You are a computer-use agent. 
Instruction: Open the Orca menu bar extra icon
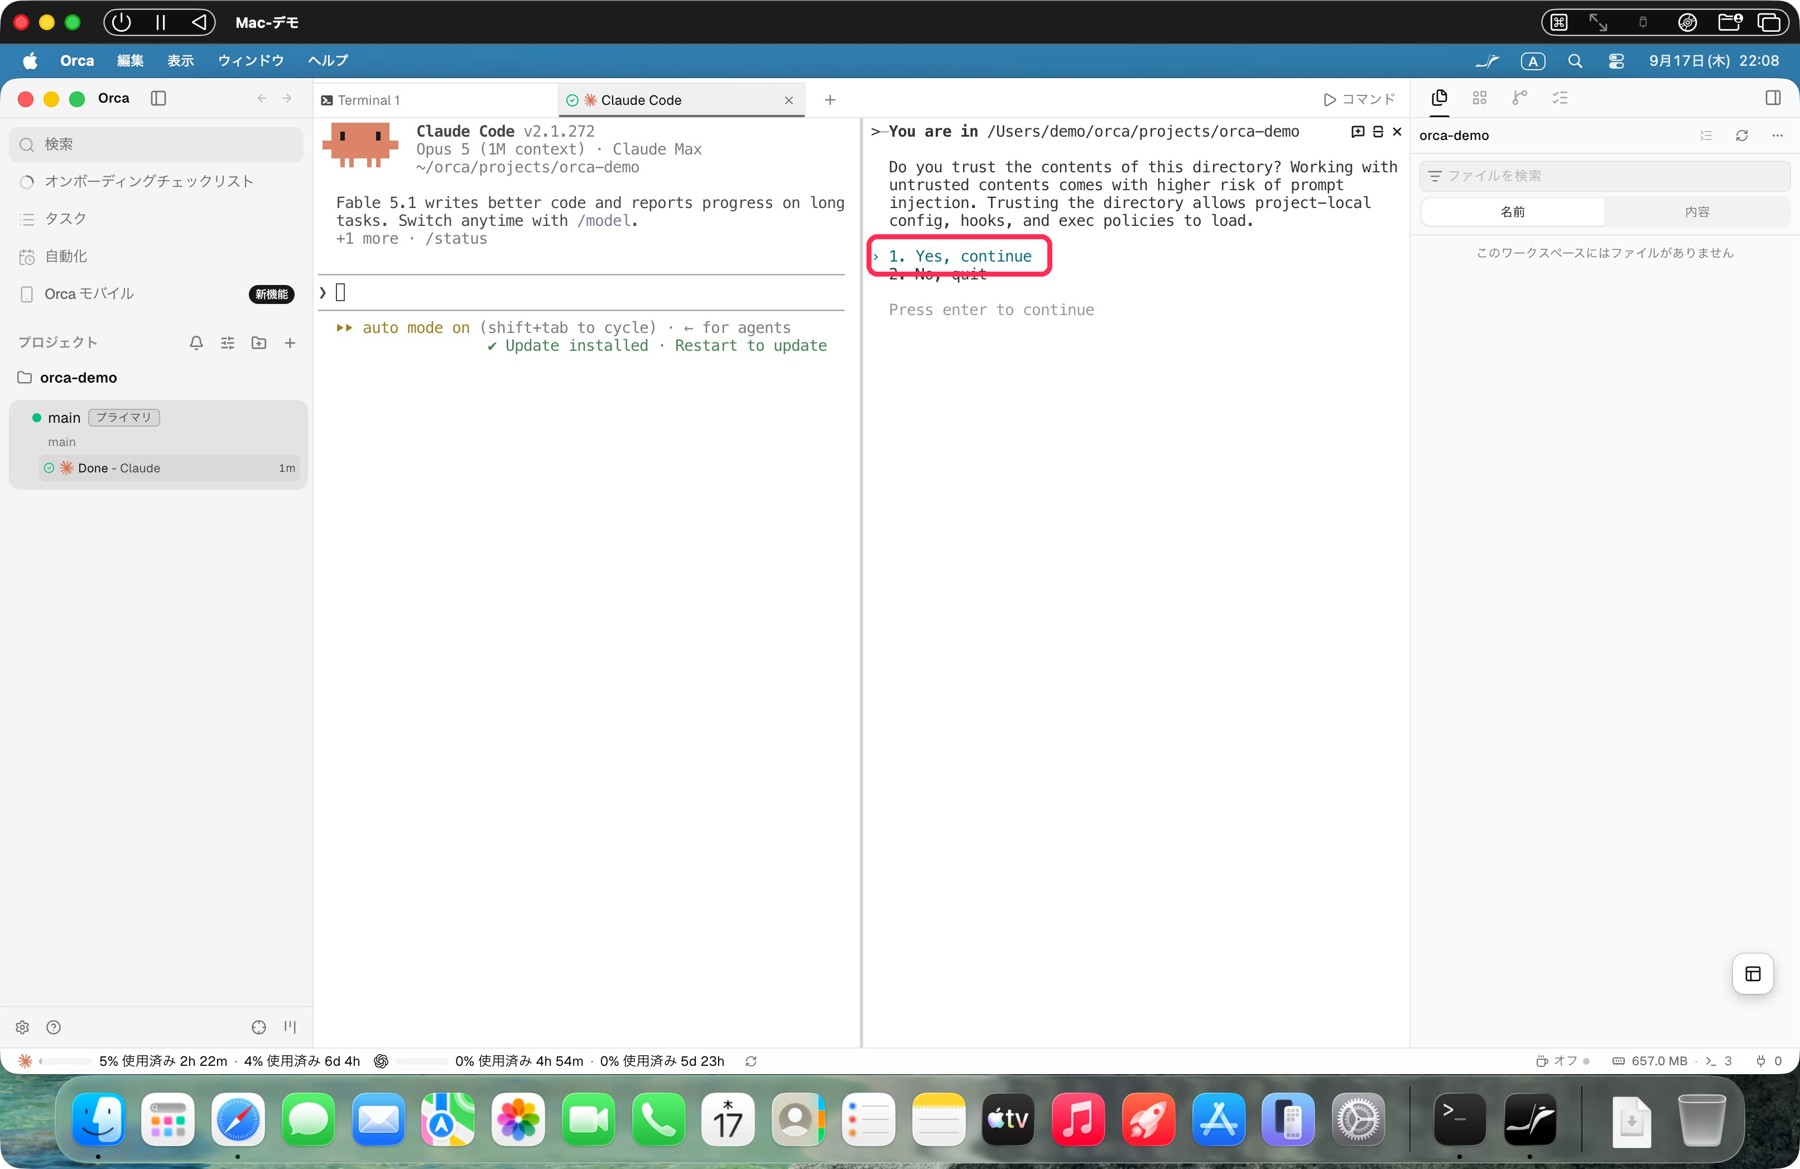click(x=1487, y=61)
